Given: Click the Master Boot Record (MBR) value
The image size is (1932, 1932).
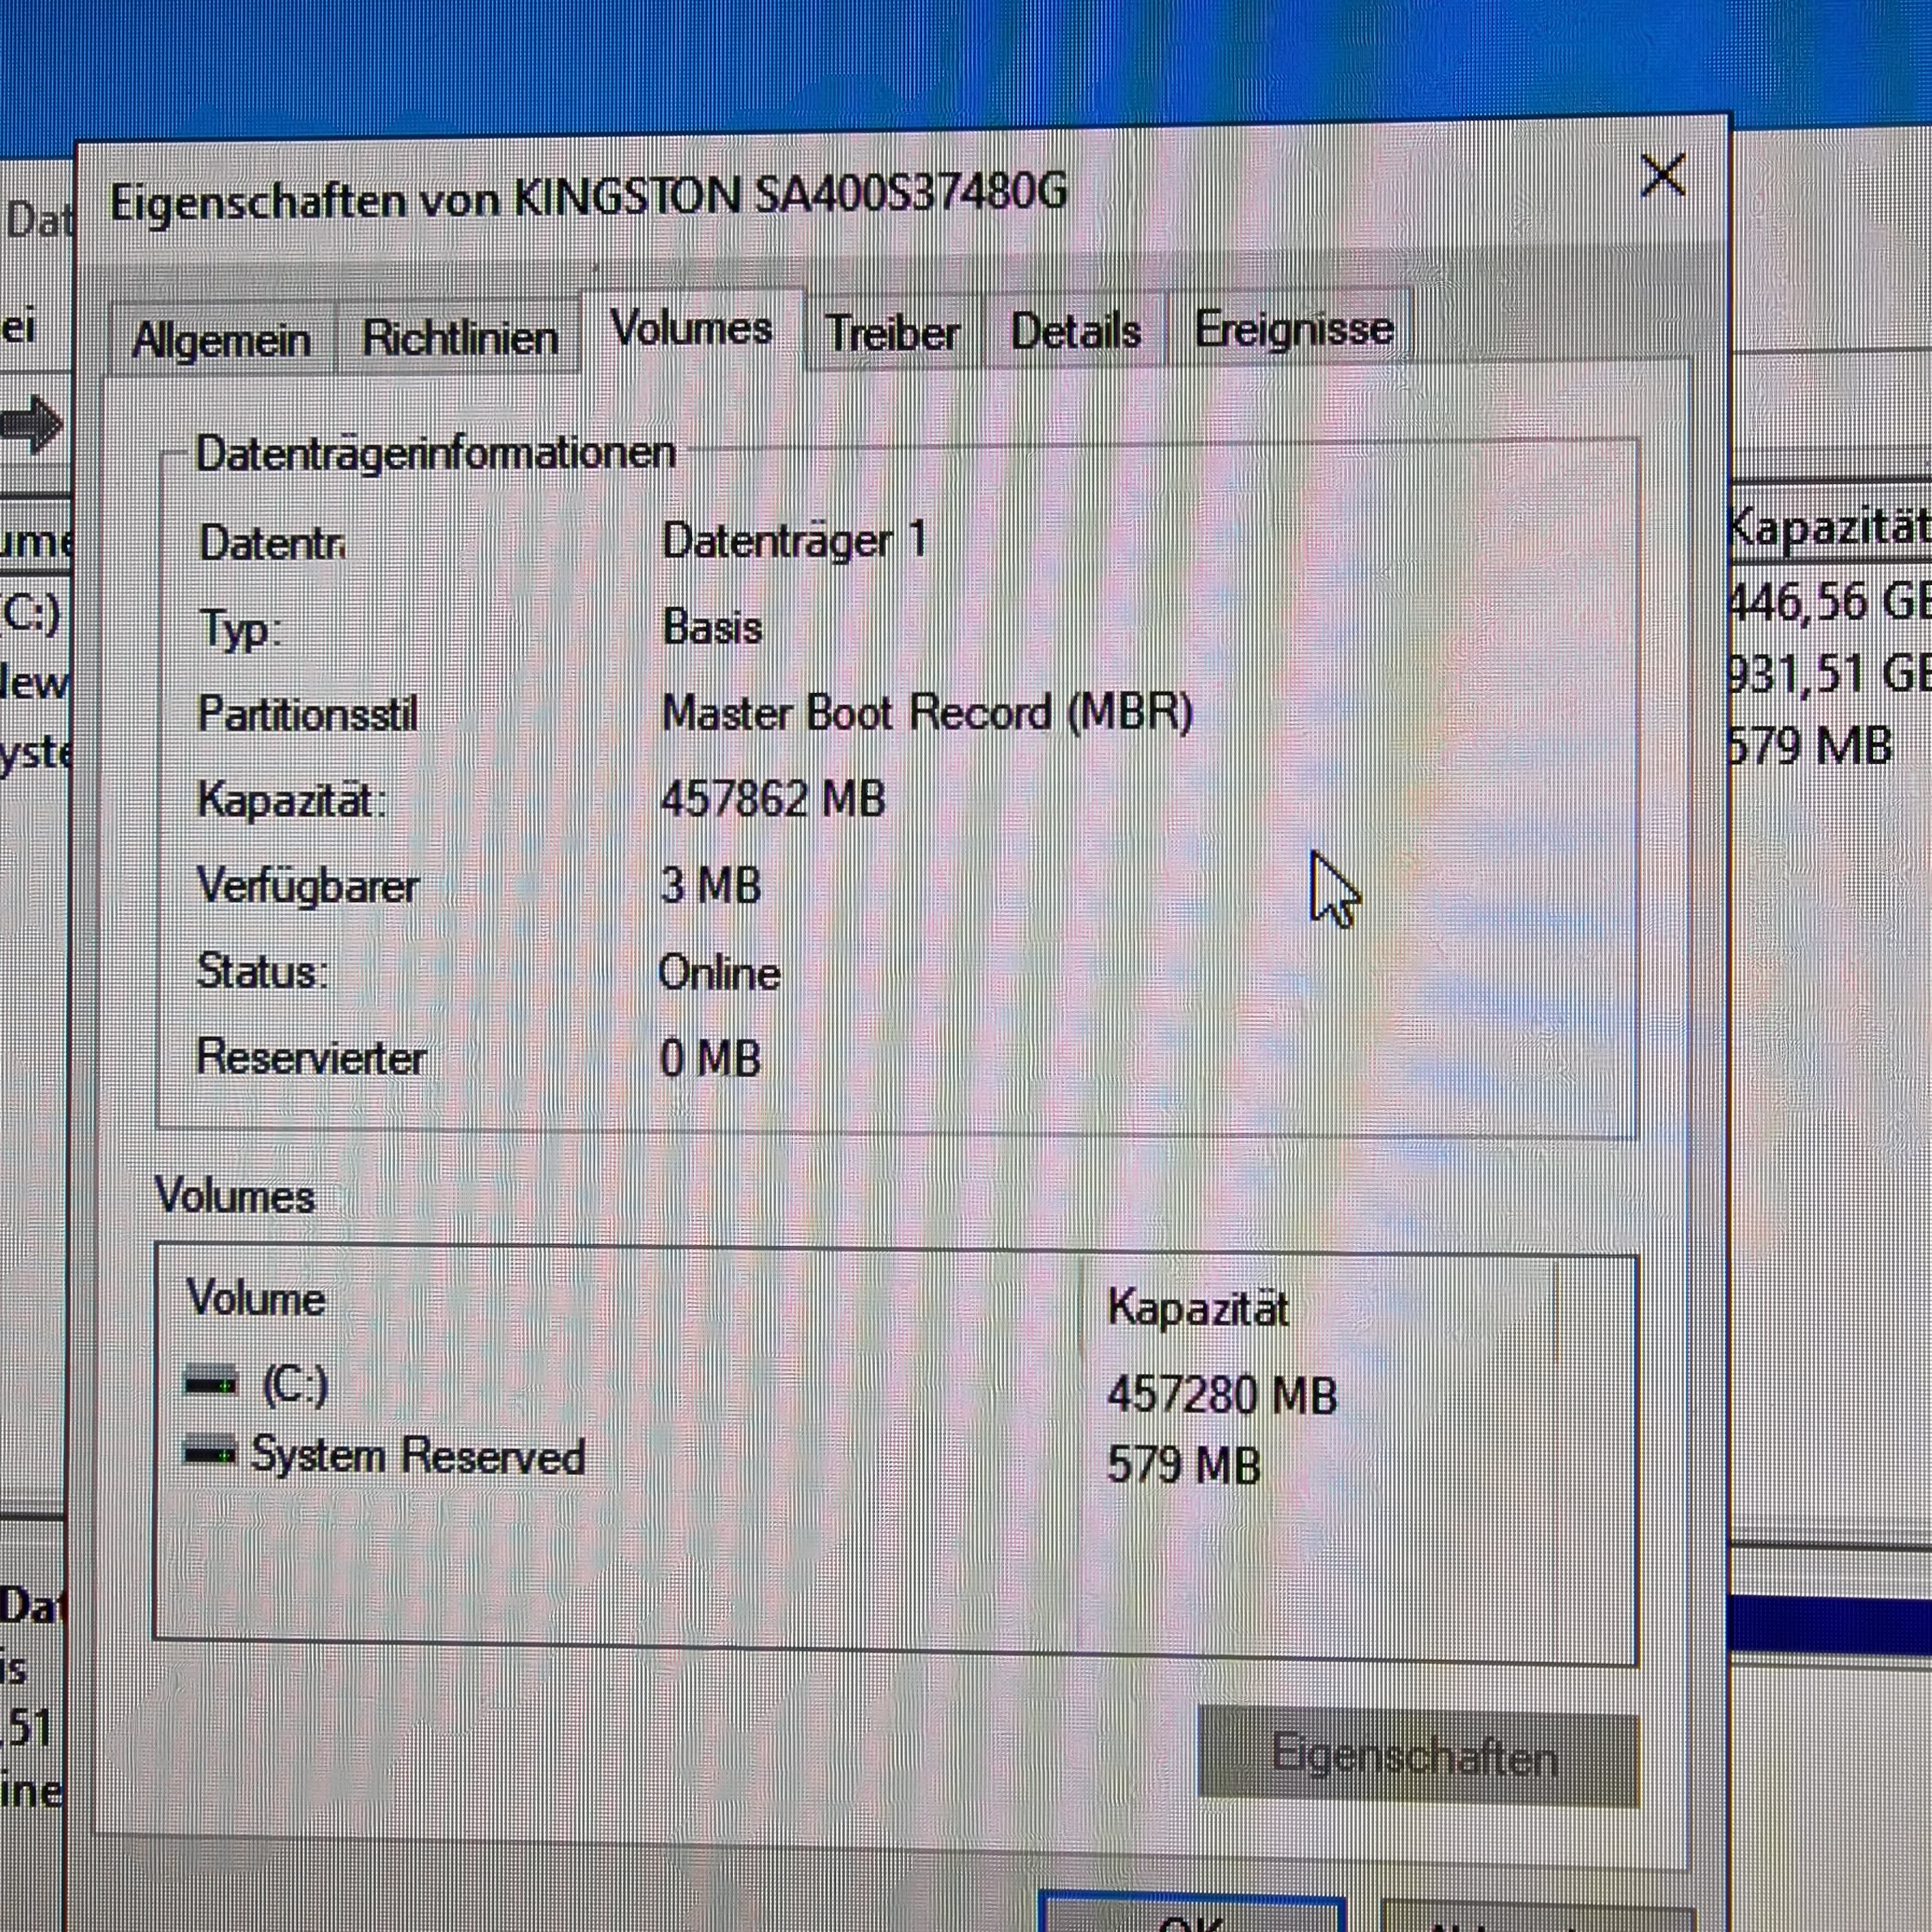Looking at the screenshot, I should pos(927,713).
